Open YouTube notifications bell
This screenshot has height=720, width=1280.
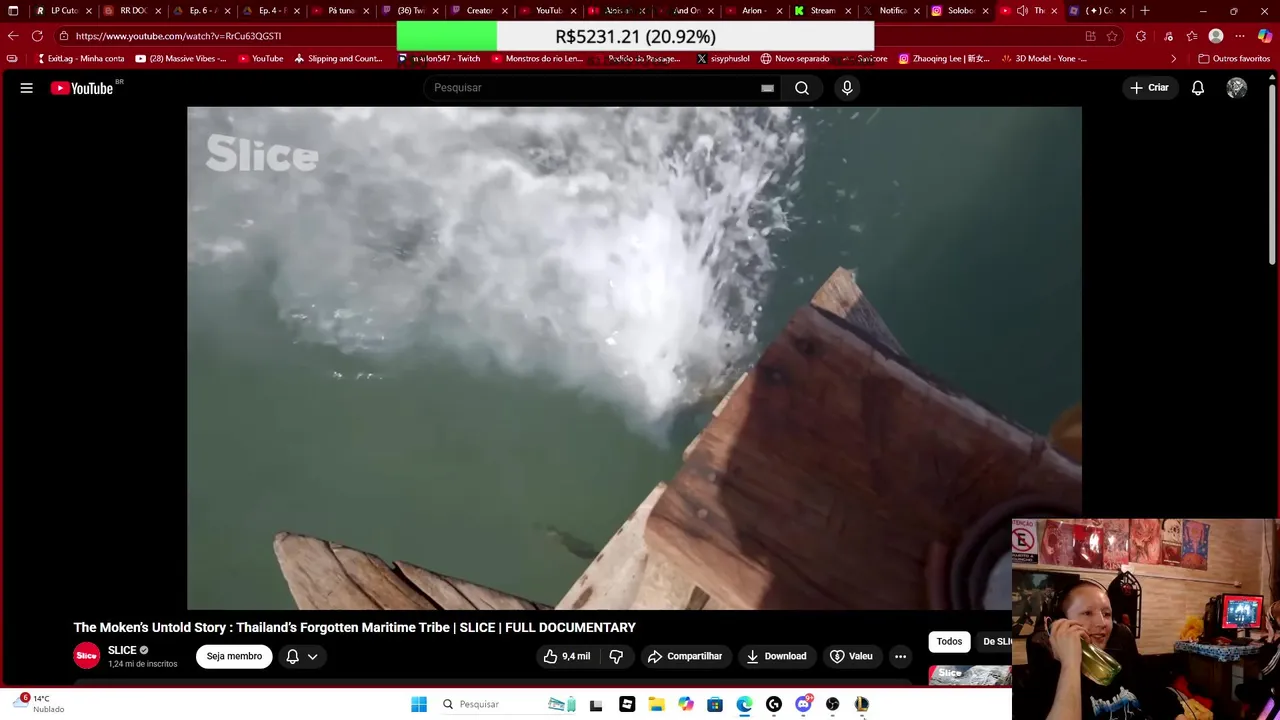tap(1198, 88)
